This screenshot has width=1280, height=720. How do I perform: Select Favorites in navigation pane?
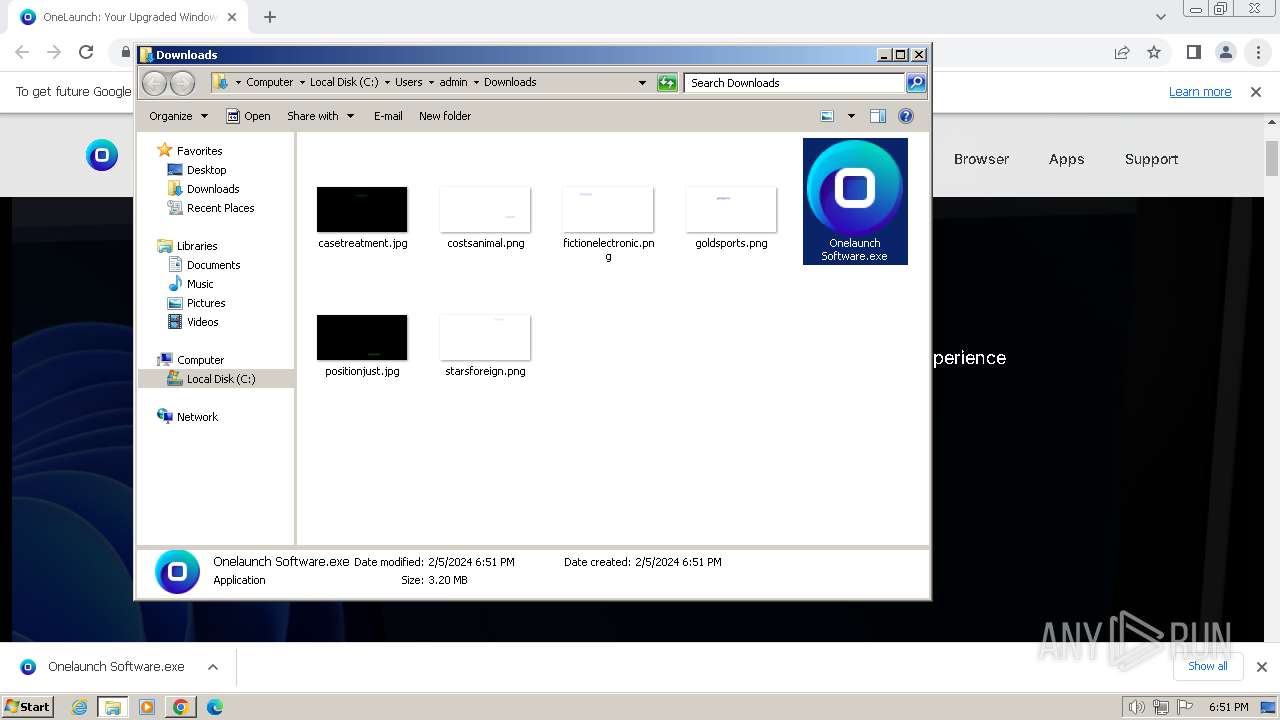(199, 151)
